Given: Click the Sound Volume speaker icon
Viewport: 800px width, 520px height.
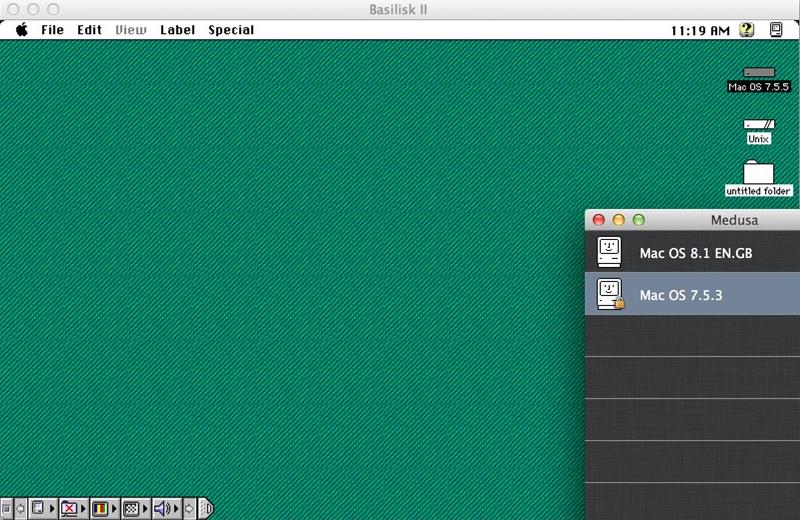Looking at the screenshot, I should coord(162,508).
